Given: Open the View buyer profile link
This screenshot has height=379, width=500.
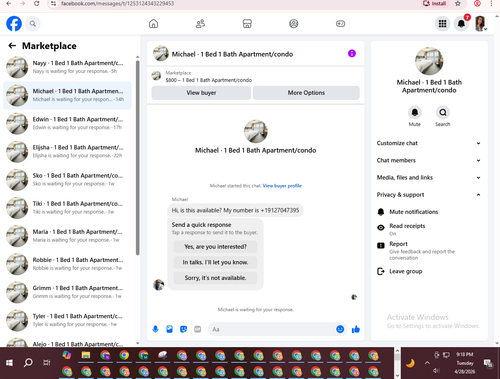Looking at the screenshot, I should point(282,186).
